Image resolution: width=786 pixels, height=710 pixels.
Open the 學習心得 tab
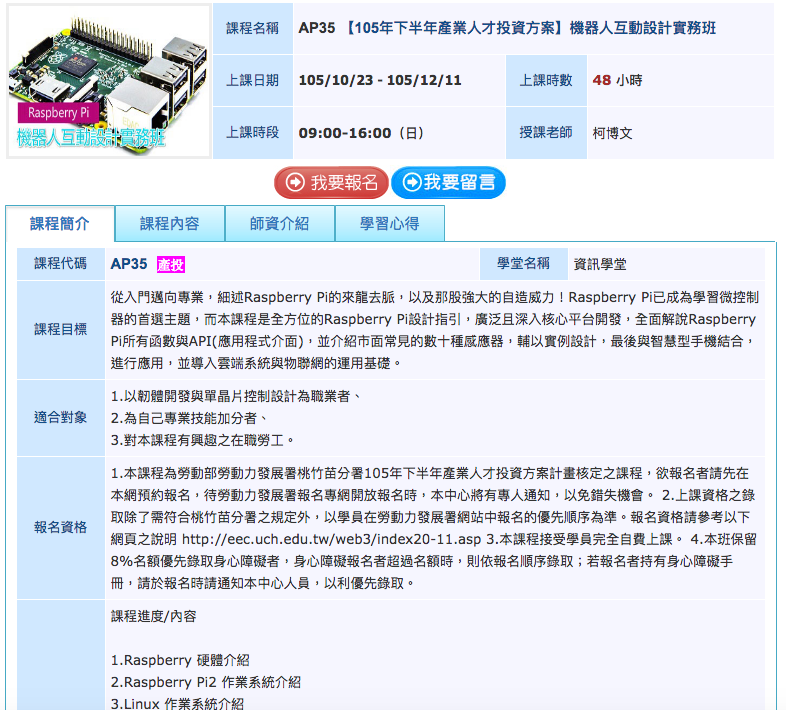(389, 224)
